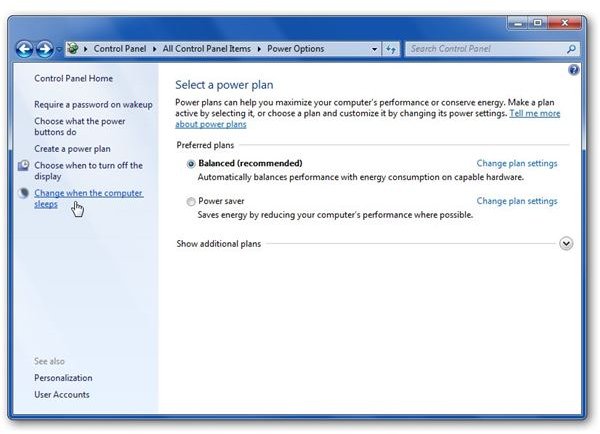Click the search magnifier icon
The image size is (600, 434).
(x=571, y=49)
